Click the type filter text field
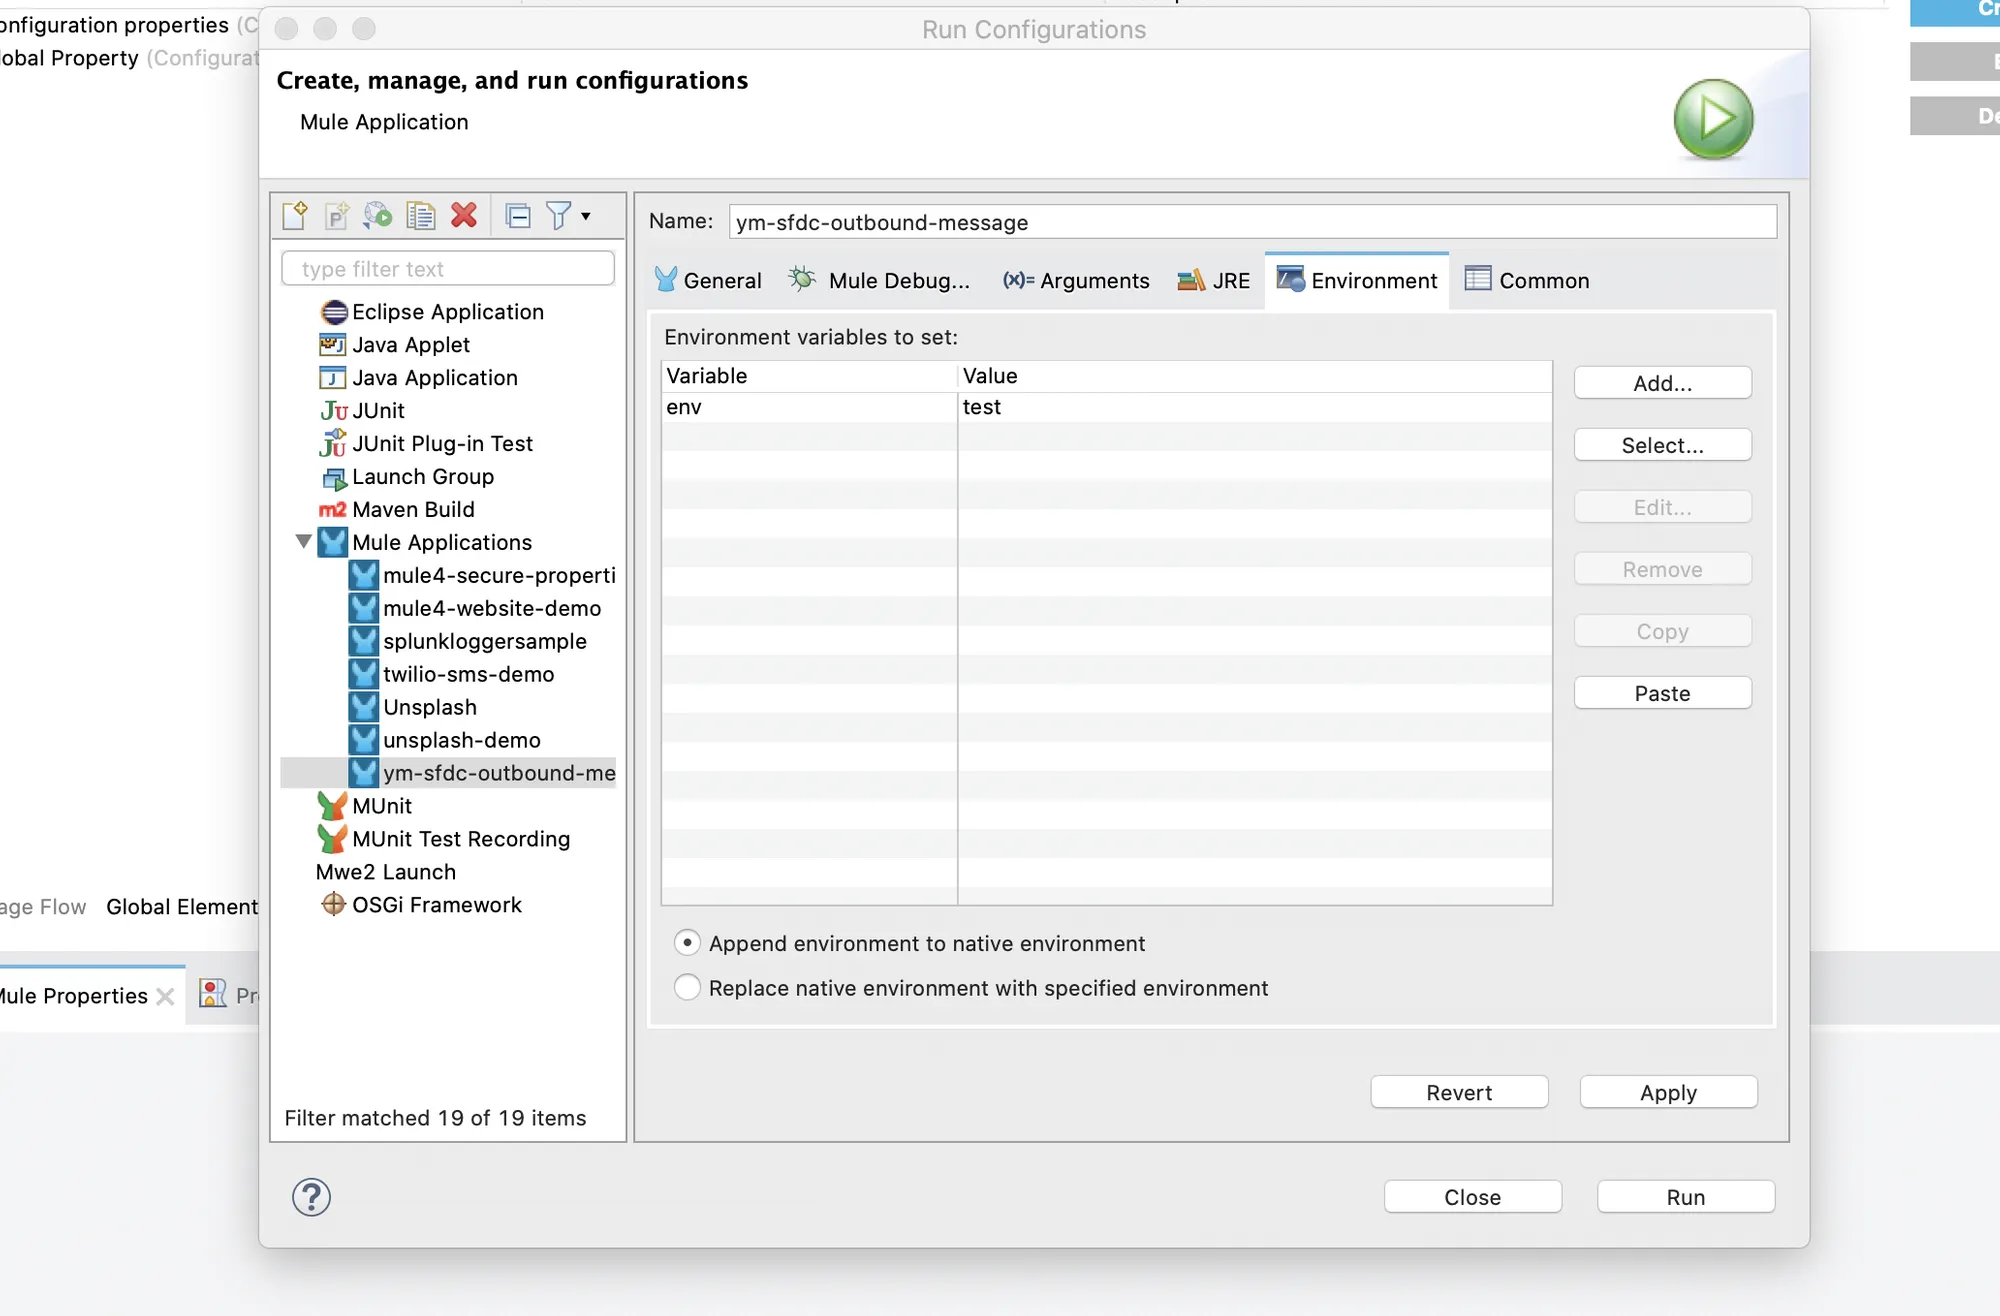The image size is (2000, 1316). [x=448, y=269]
